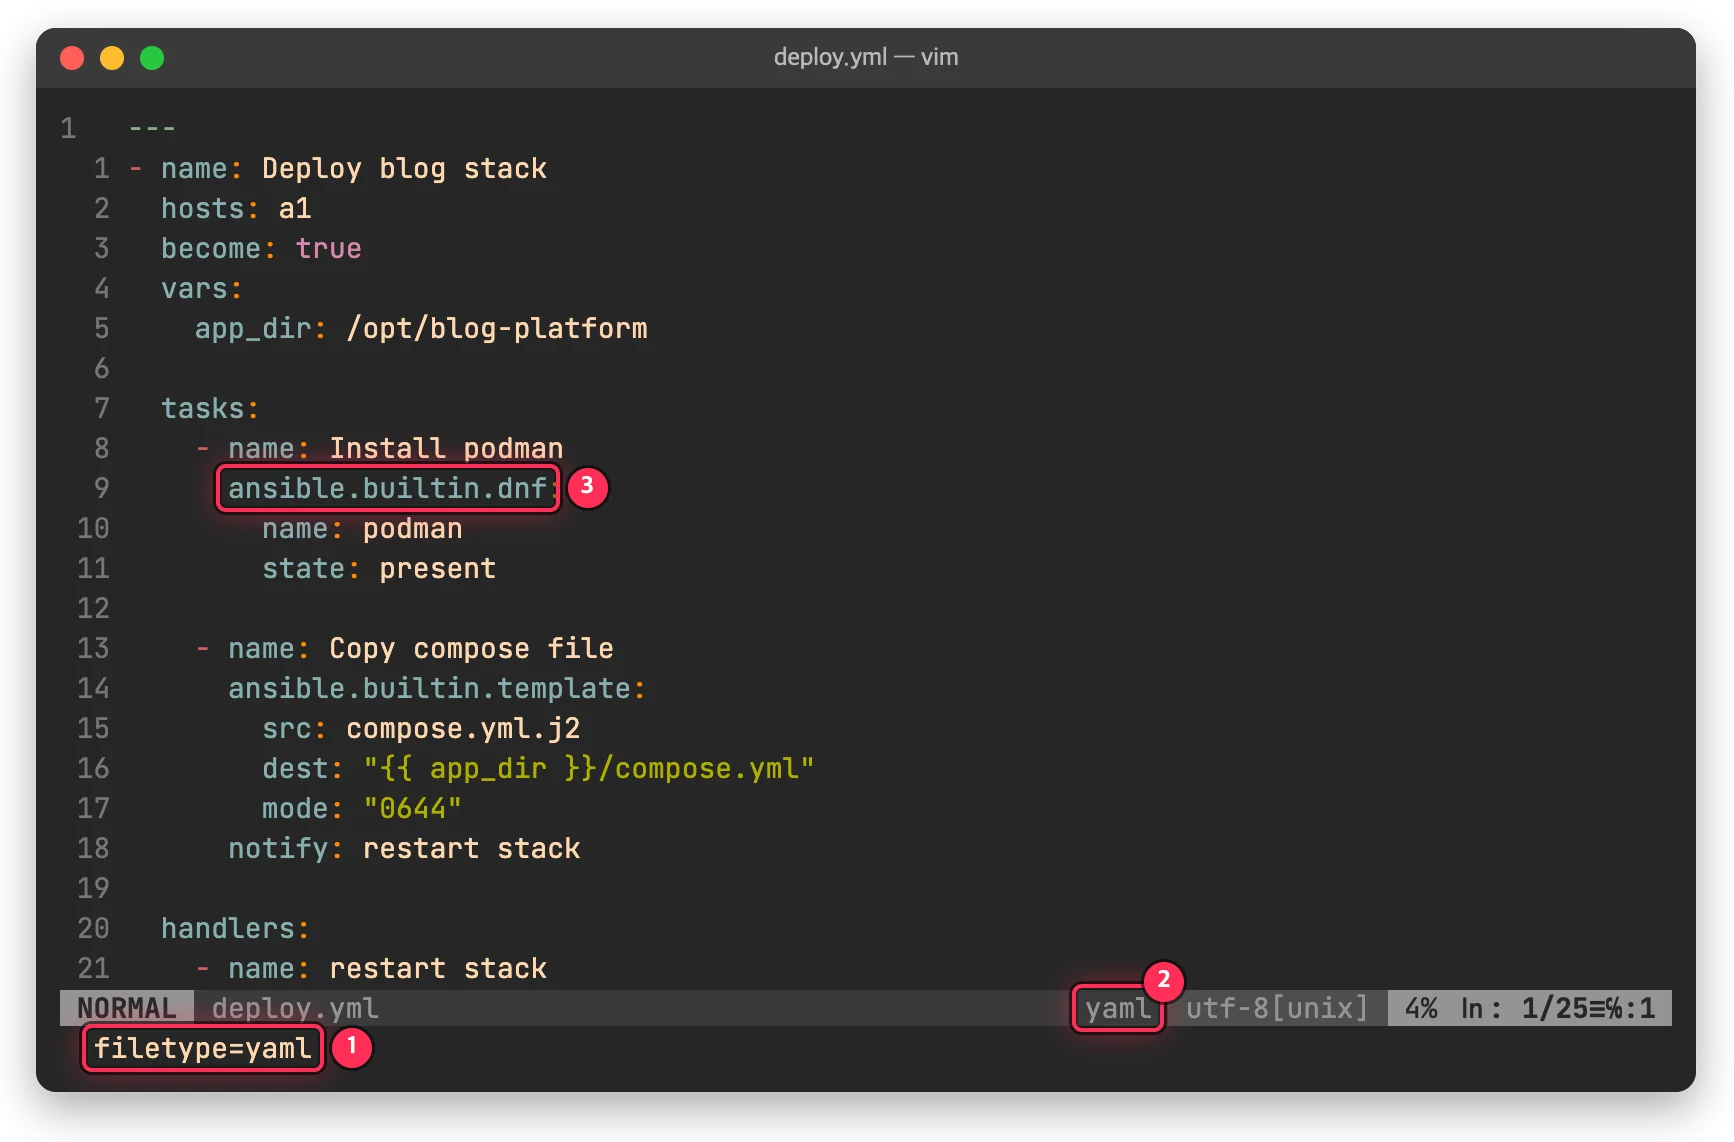Click the "become" key

pos(211,248)
